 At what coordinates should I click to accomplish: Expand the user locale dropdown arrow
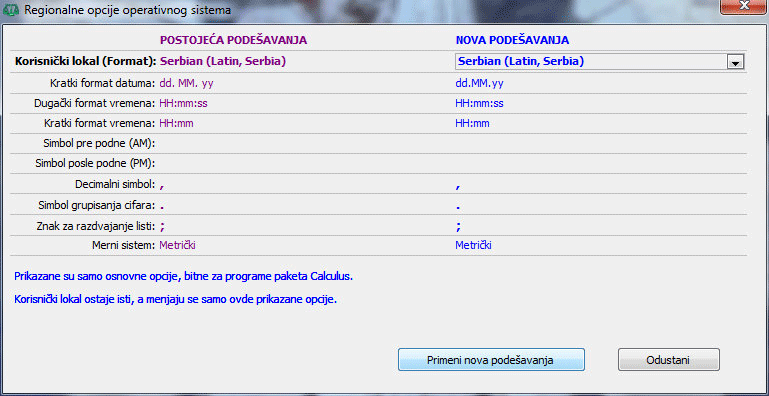[735, 63]
